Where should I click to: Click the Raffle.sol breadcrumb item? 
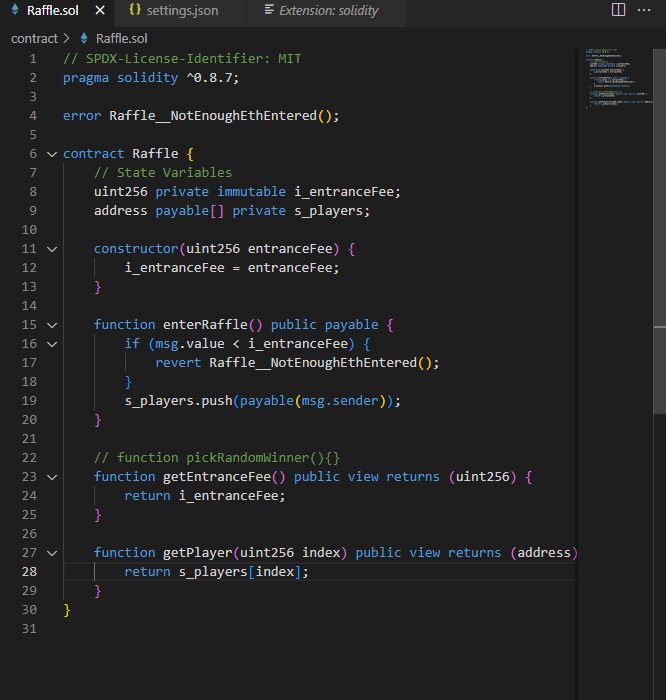(x=121, y=39)
